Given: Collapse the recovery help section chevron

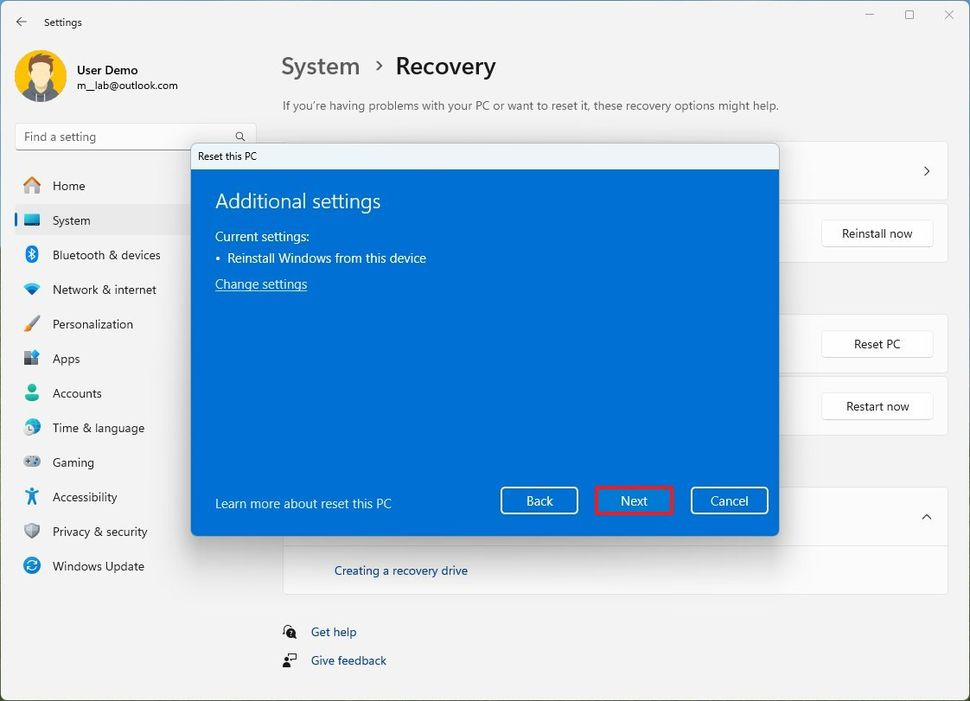Looking at the screenshot, I should (x=926, y=517).
